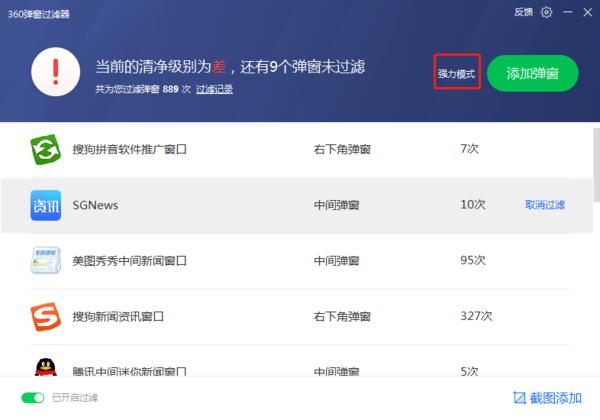Switch to 强力模式 mode
This screenshot has width=600, height=420.
(457, 74)
